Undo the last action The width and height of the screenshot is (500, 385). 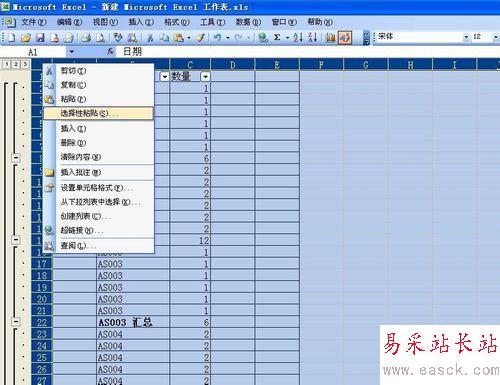tap(218, 38)
